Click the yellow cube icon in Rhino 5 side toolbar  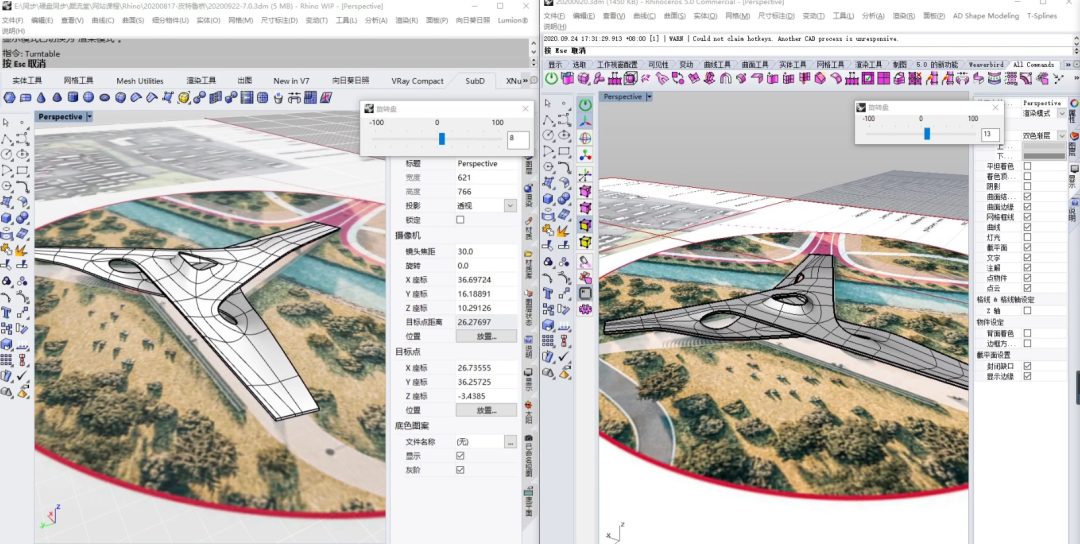[585, 242]
